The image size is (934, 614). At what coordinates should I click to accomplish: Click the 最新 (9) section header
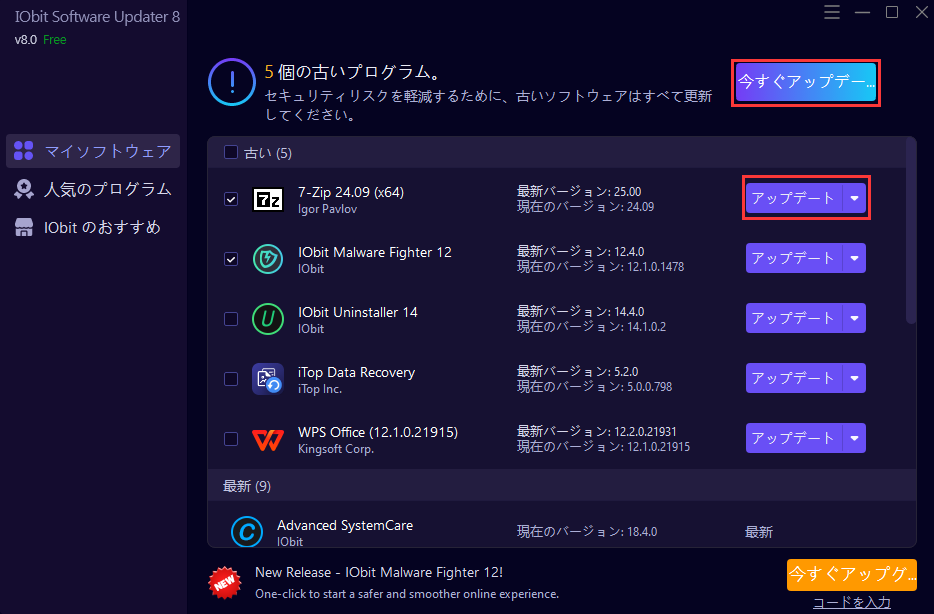tap(562, 486)
